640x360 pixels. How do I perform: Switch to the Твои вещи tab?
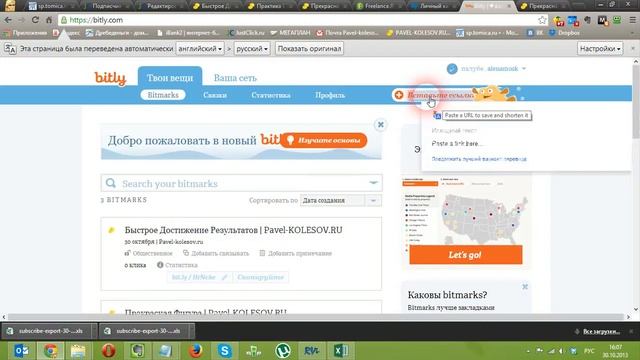[x=170, y=77]
